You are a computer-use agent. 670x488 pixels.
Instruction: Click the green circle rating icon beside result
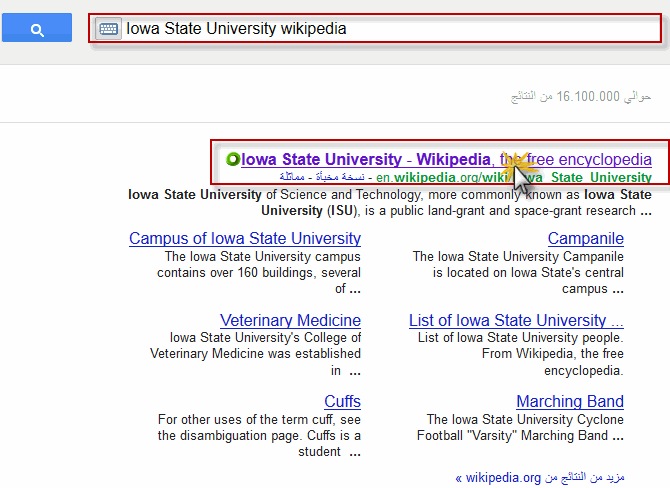coord(232,159)
